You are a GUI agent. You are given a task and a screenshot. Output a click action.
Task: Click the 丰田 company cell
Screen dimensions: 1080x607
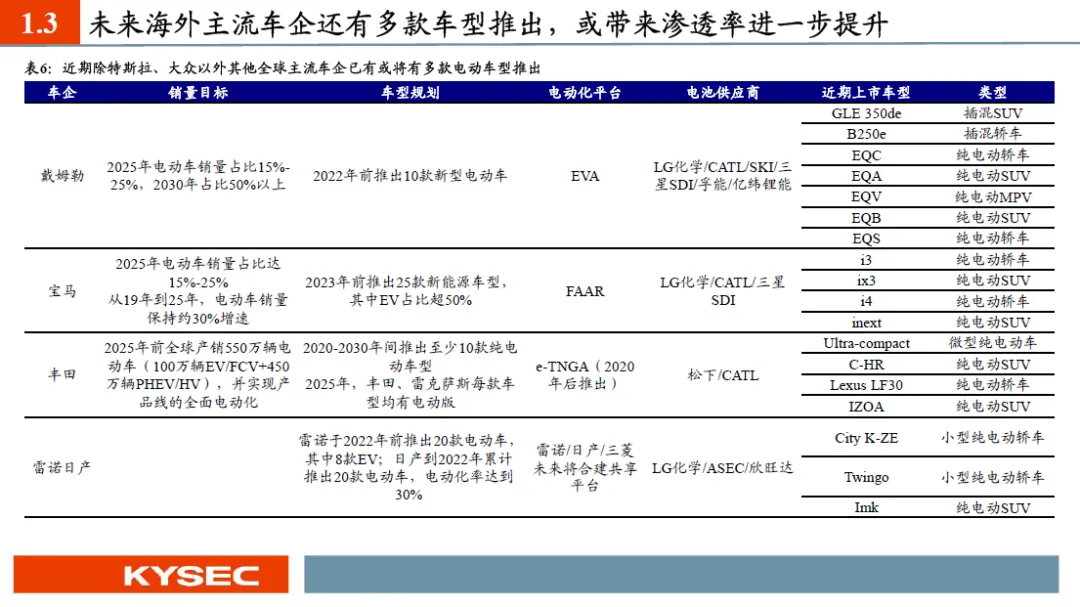coord(62,375)
